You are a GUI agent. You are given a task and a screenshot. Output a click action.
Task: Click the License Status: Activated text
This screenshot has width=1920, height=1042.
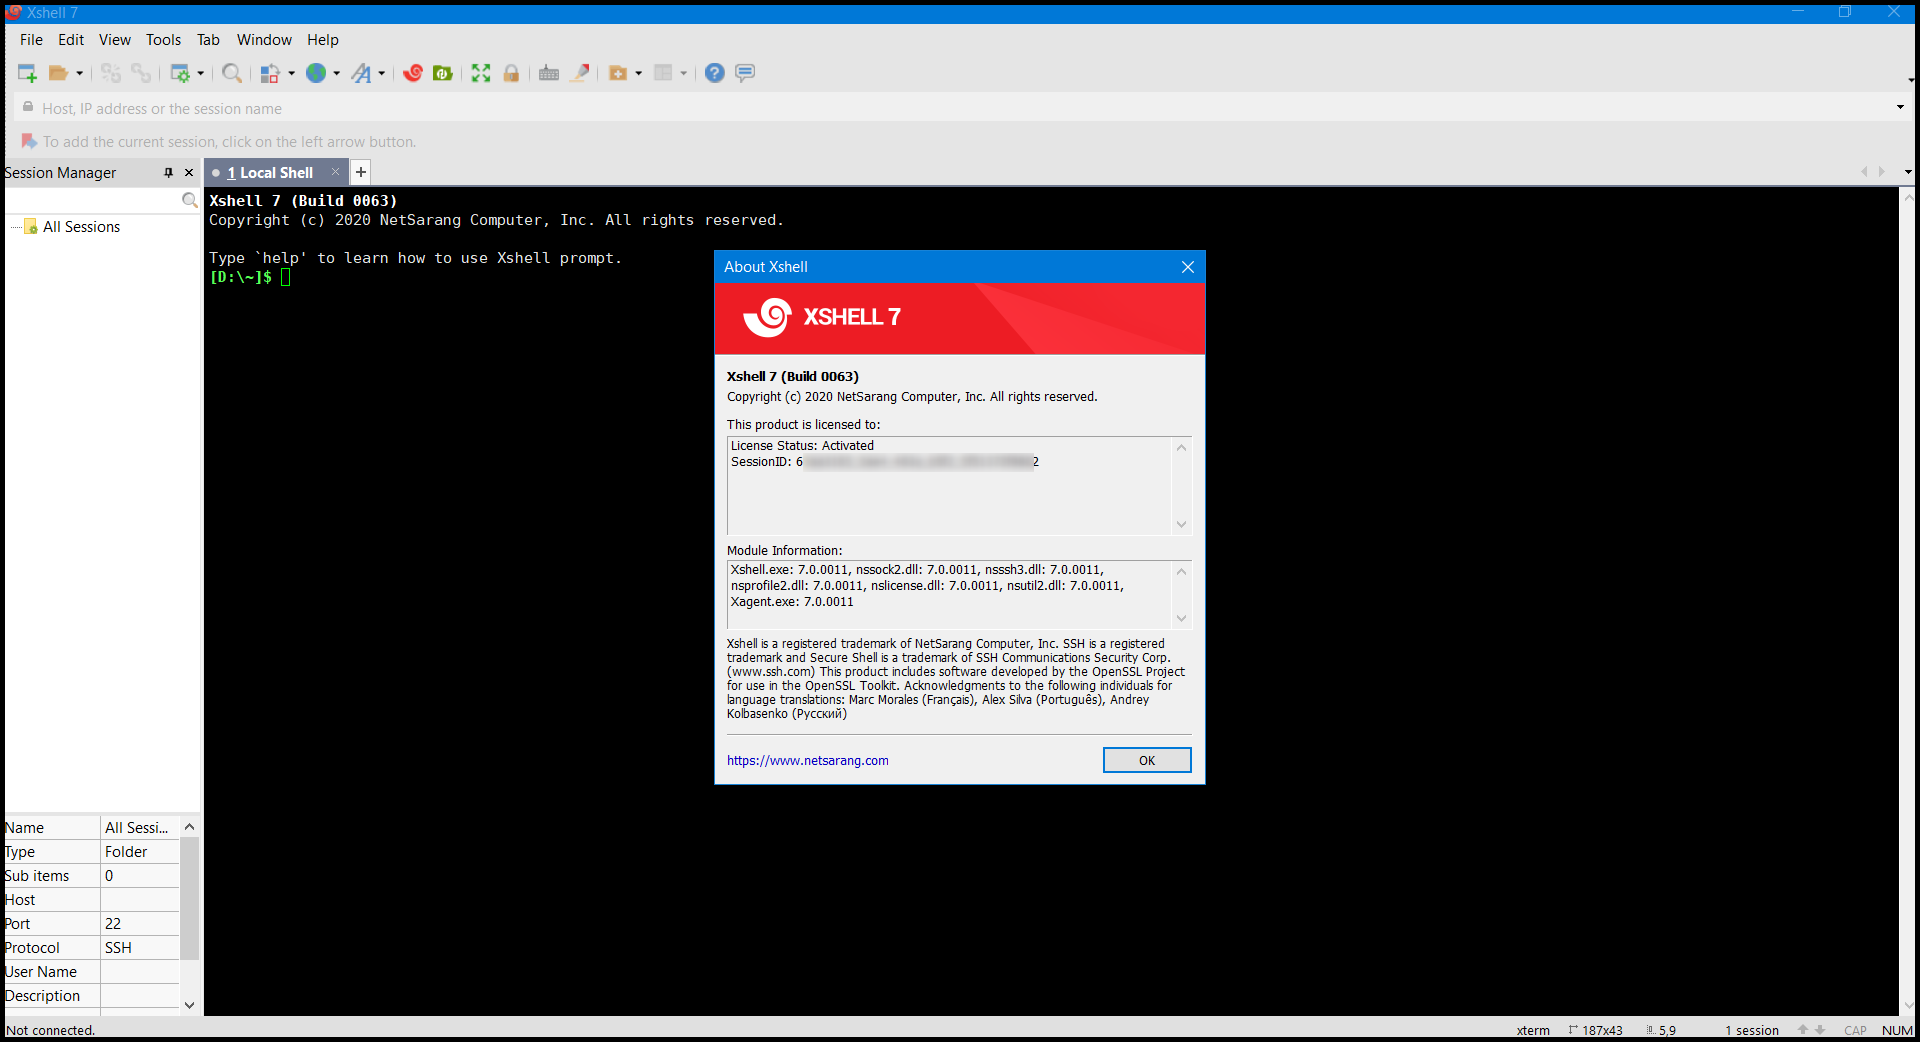[802, 446]
